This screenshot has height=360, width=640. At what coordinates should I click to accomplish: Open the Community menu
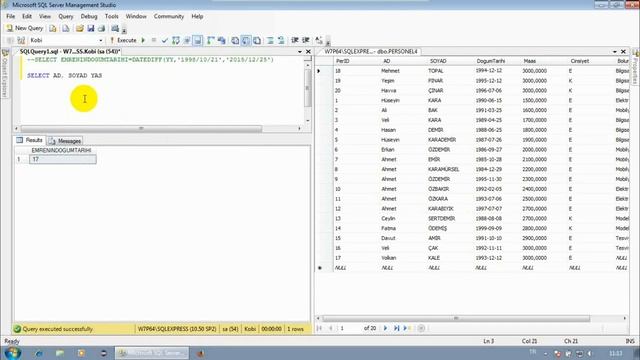coord(169,16)
